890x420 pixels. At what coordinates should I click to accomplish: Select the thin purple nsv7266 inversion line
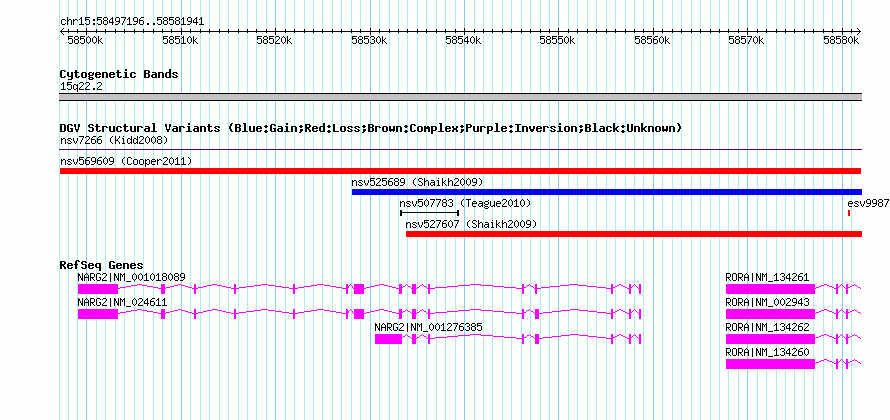pyautogui.click(x=460, y=150)
